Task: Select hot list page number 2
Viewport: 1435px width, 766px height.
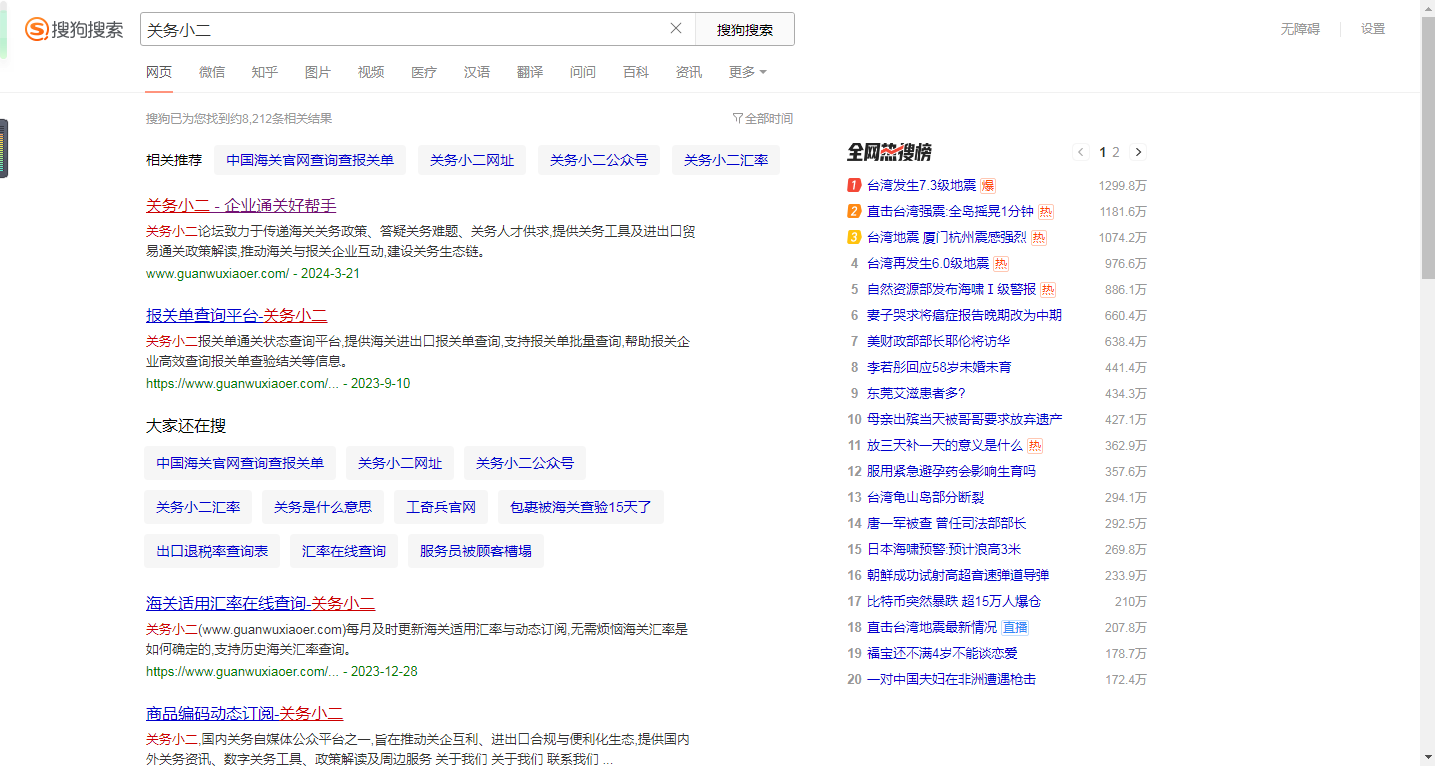Action: click(x=1116, y=152)
